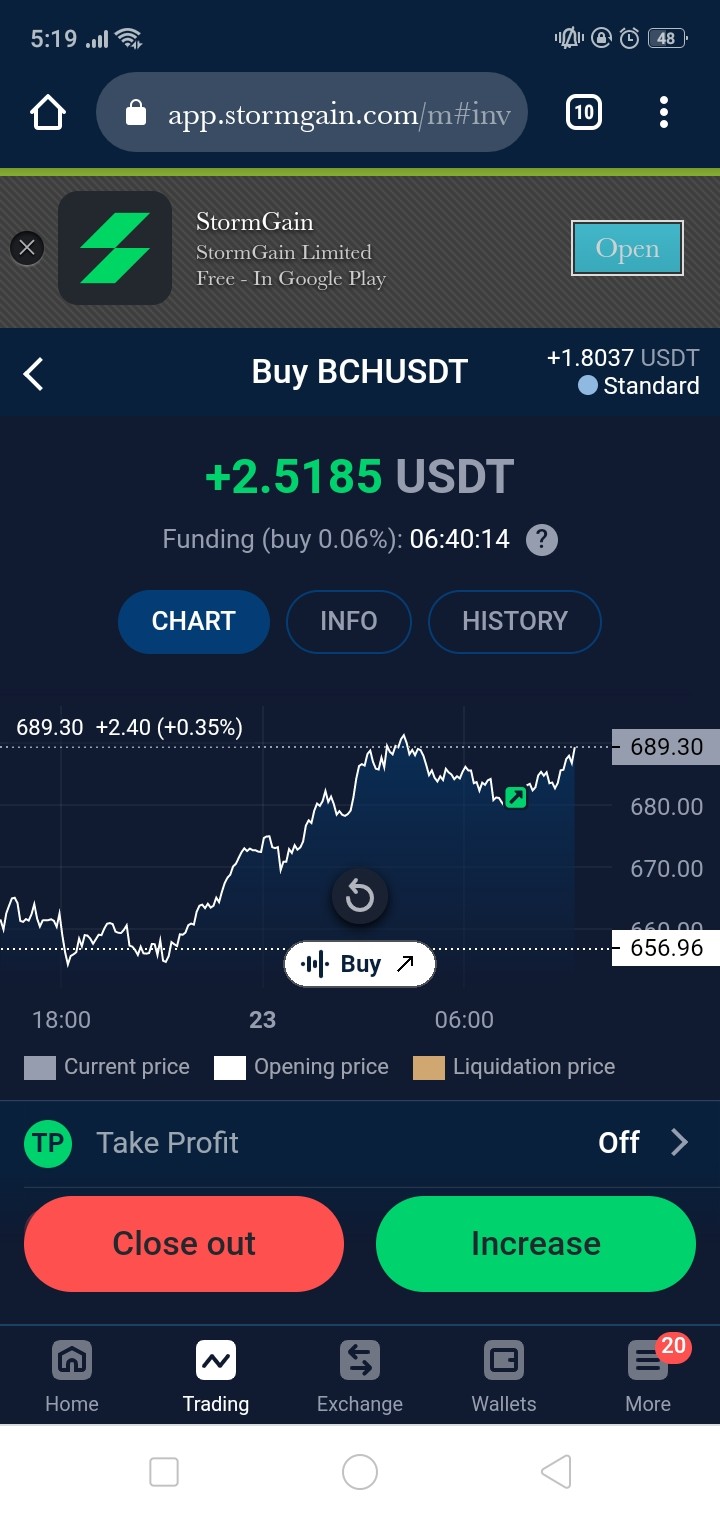Tap the browser home icon
Screen dimensions: 720x1520
[x=48, y=113]
